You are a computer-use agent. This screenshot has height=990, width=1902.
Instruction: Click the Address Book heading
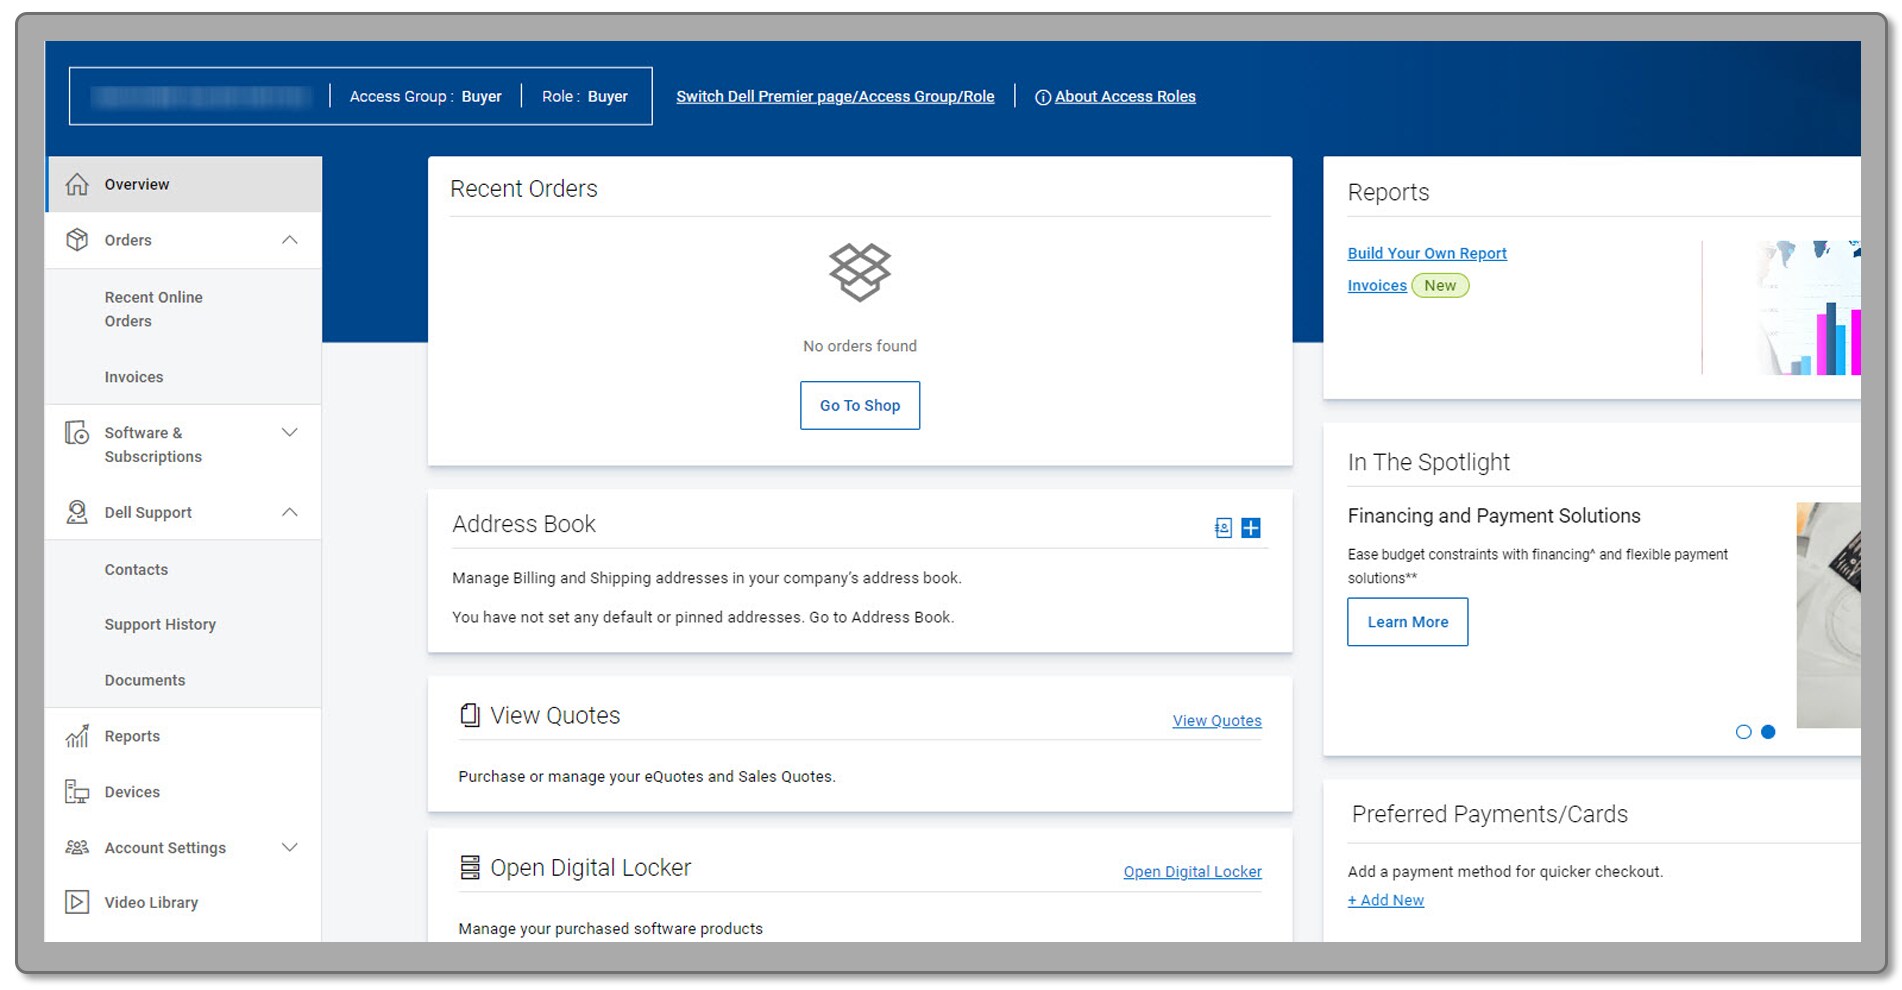pos(524,524)
